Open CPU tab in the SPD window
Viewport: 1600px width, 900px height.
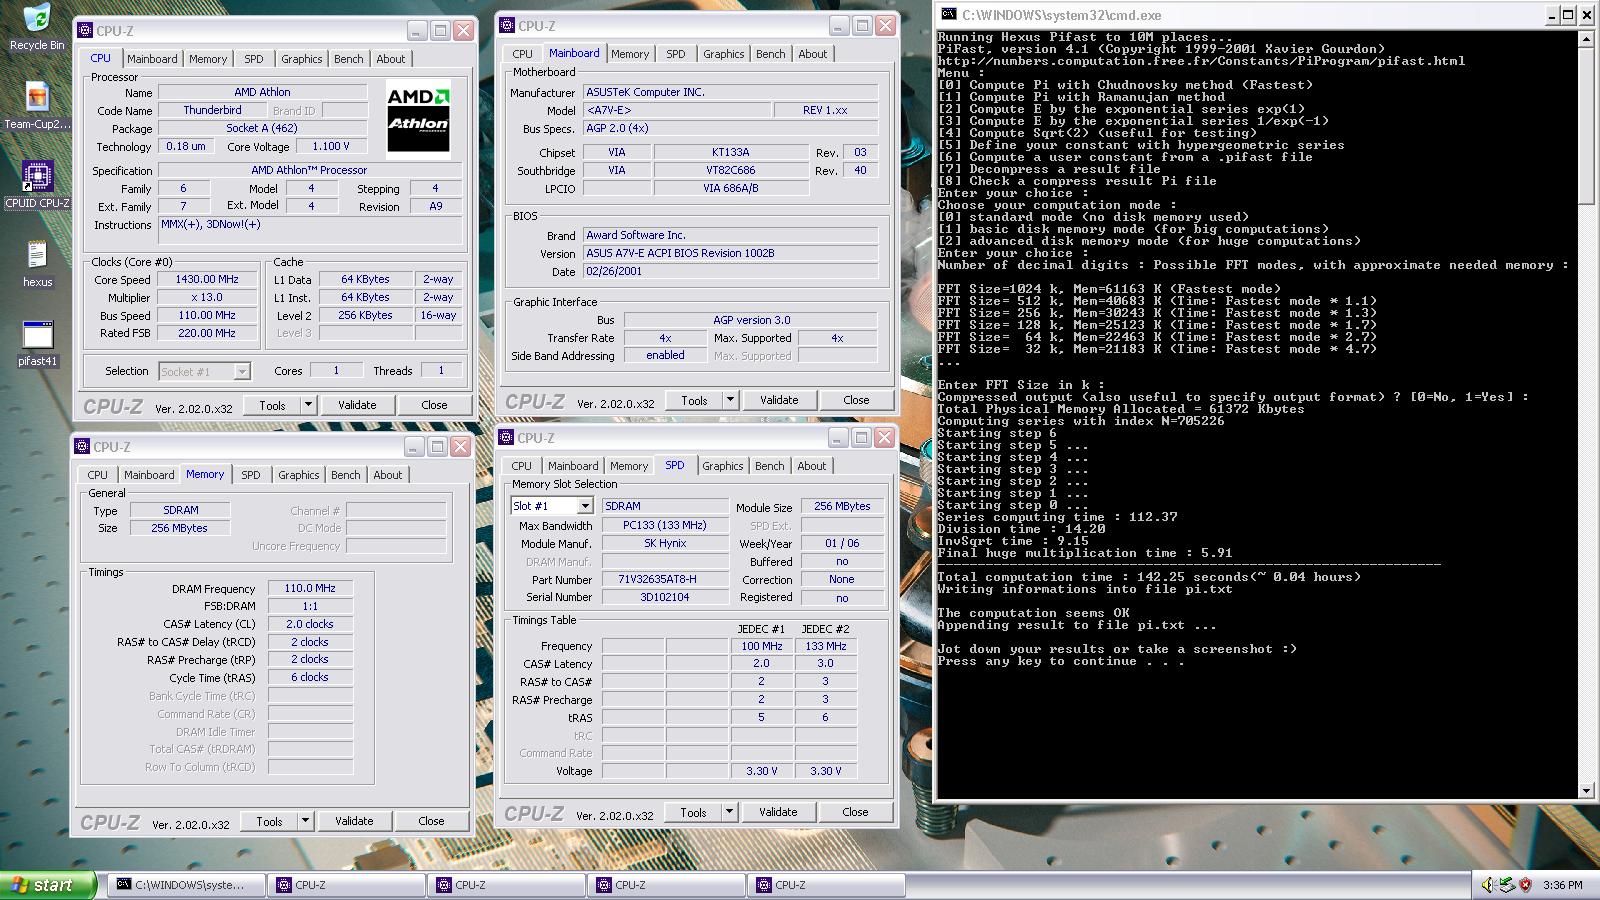point(521,466)
